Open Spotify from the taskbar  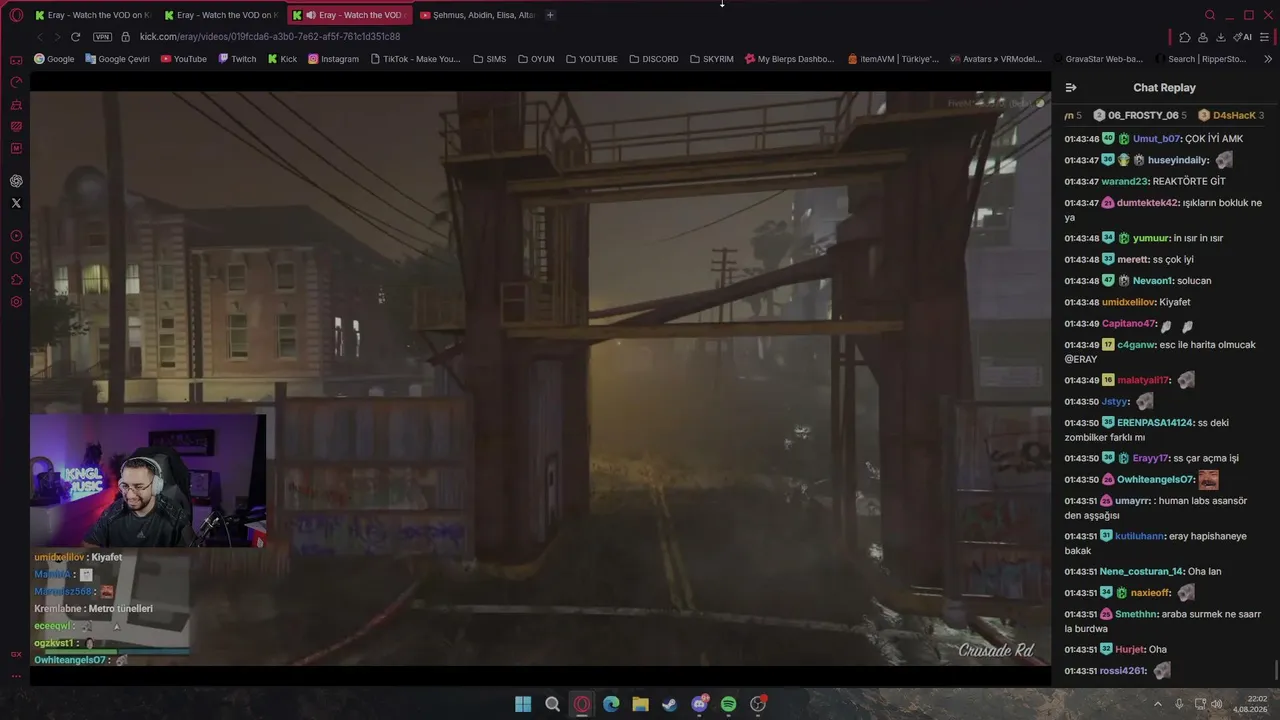click(728, 704)
